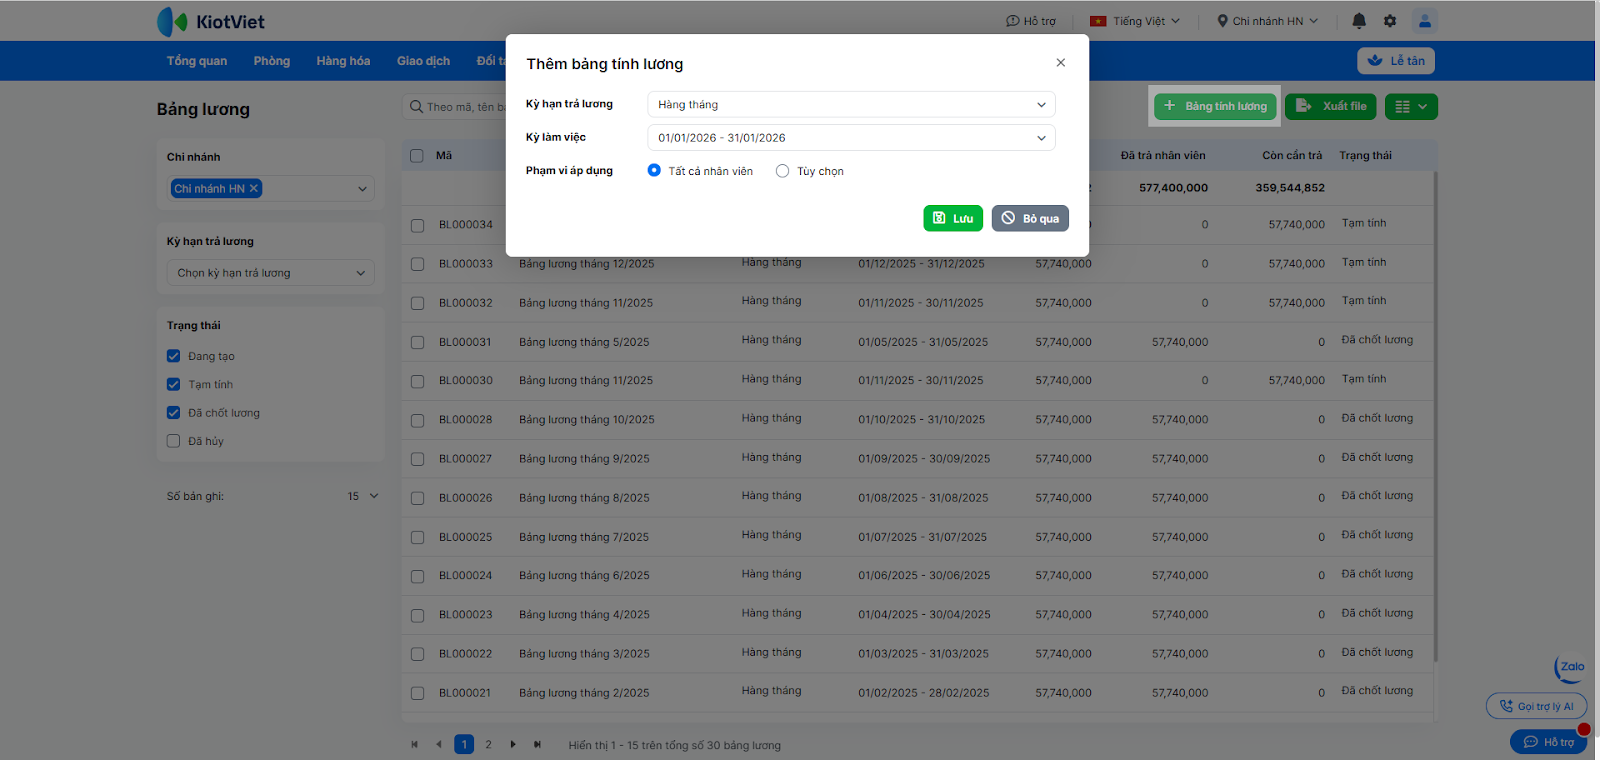Open the sidebar Chọn kỳ hạn trả lương dropdown

270,273
